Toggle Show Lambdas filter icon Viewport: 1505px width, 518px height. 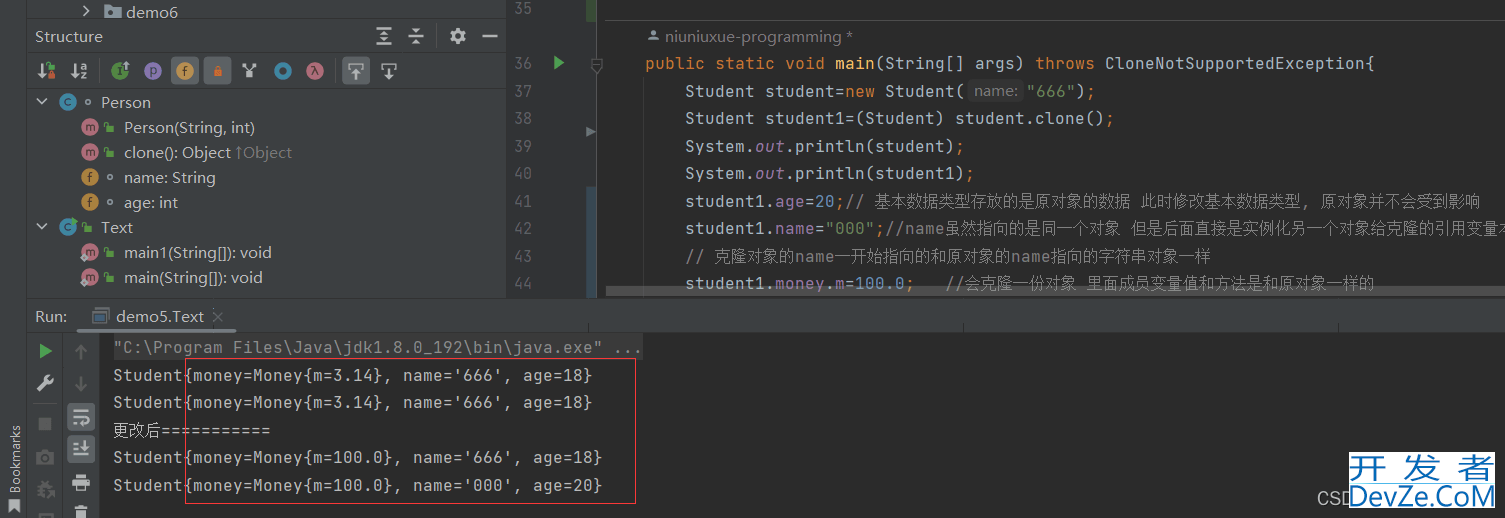pyautogui.click(x=314, y=71)
